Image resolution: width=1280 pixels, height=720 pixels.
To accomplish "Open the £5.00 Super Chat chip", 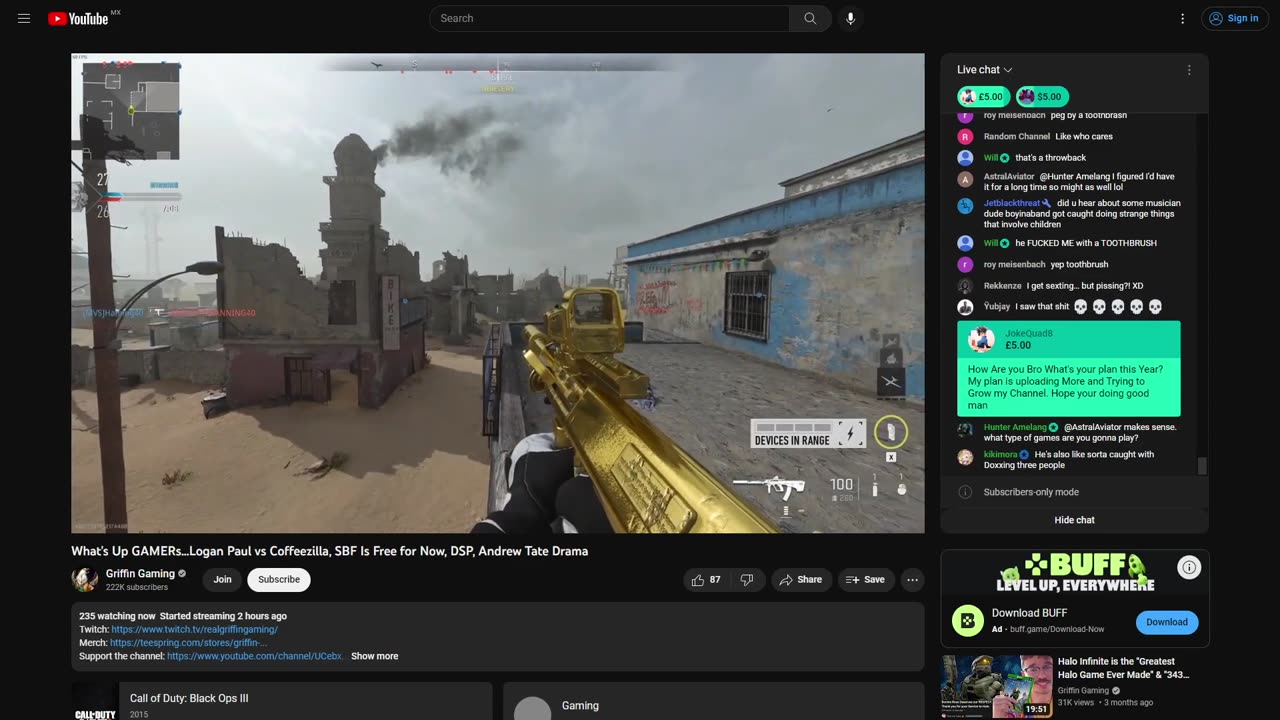I will pos(982,97).
